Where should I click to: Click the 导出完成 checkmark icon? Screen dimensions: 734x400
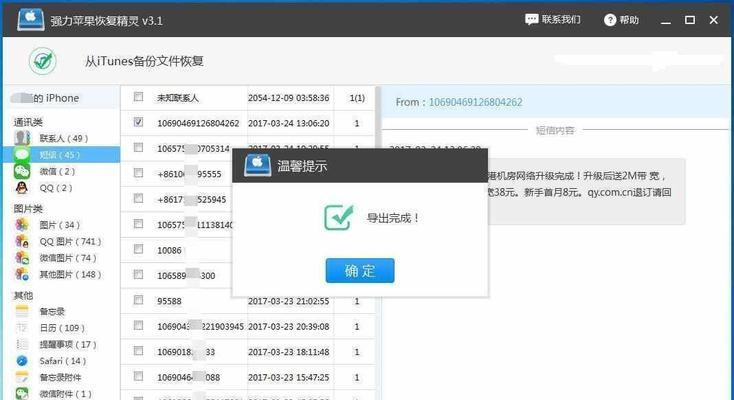[x=338, y=217]
